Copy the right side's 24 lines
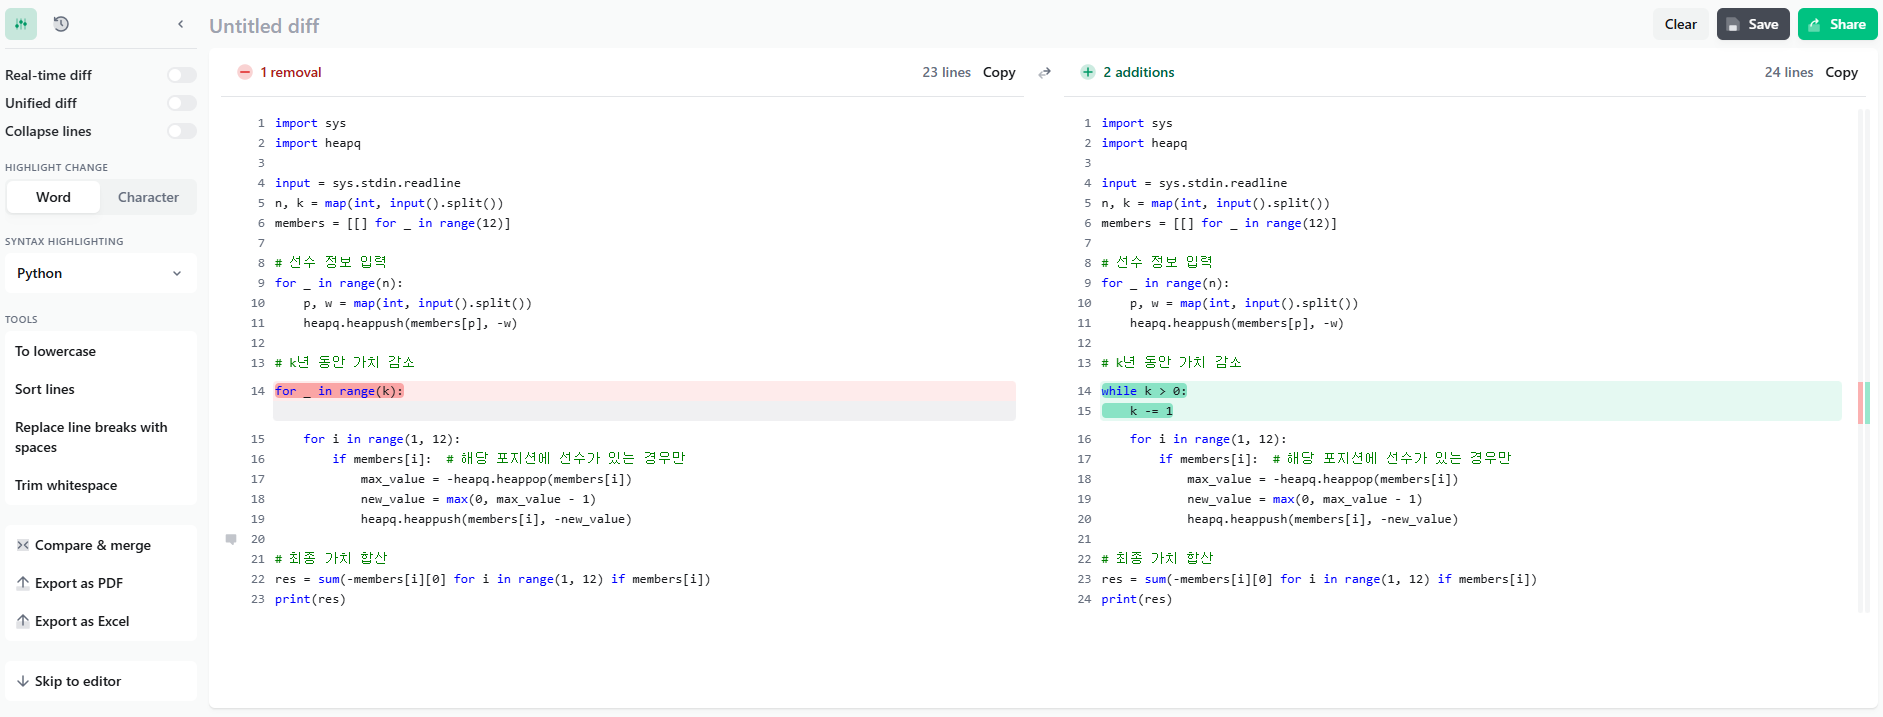 click(x=1841, y=72)
